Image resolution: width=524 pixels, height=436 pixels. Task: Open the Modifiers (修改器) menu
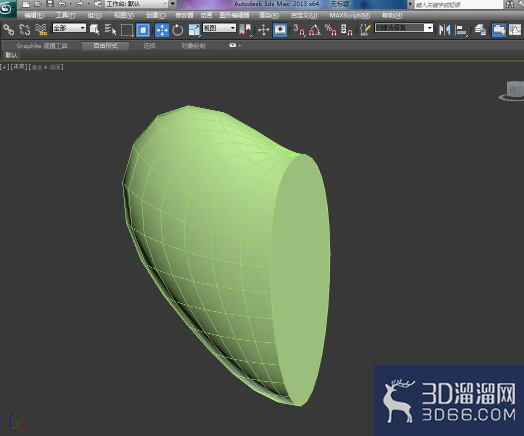pos(184,15)
